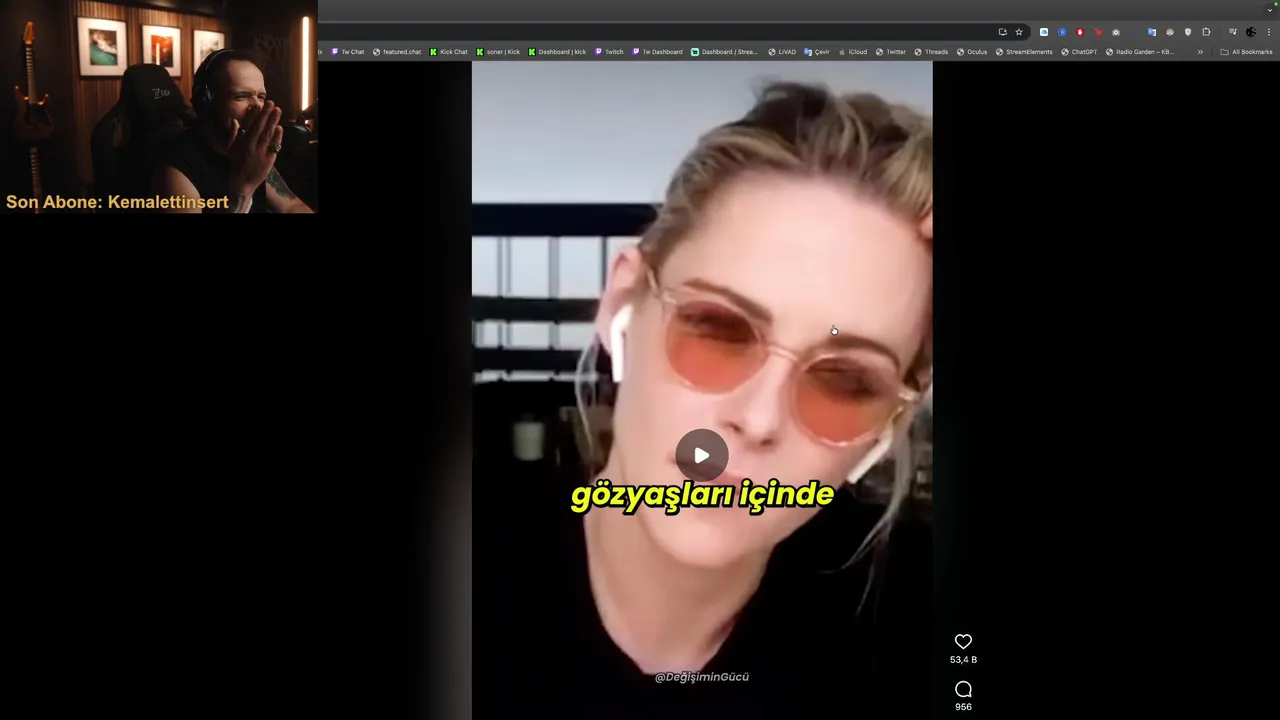Open Twitter bookmark
Viewport: 1280px width, 720px height.
[x=890, y=52]
